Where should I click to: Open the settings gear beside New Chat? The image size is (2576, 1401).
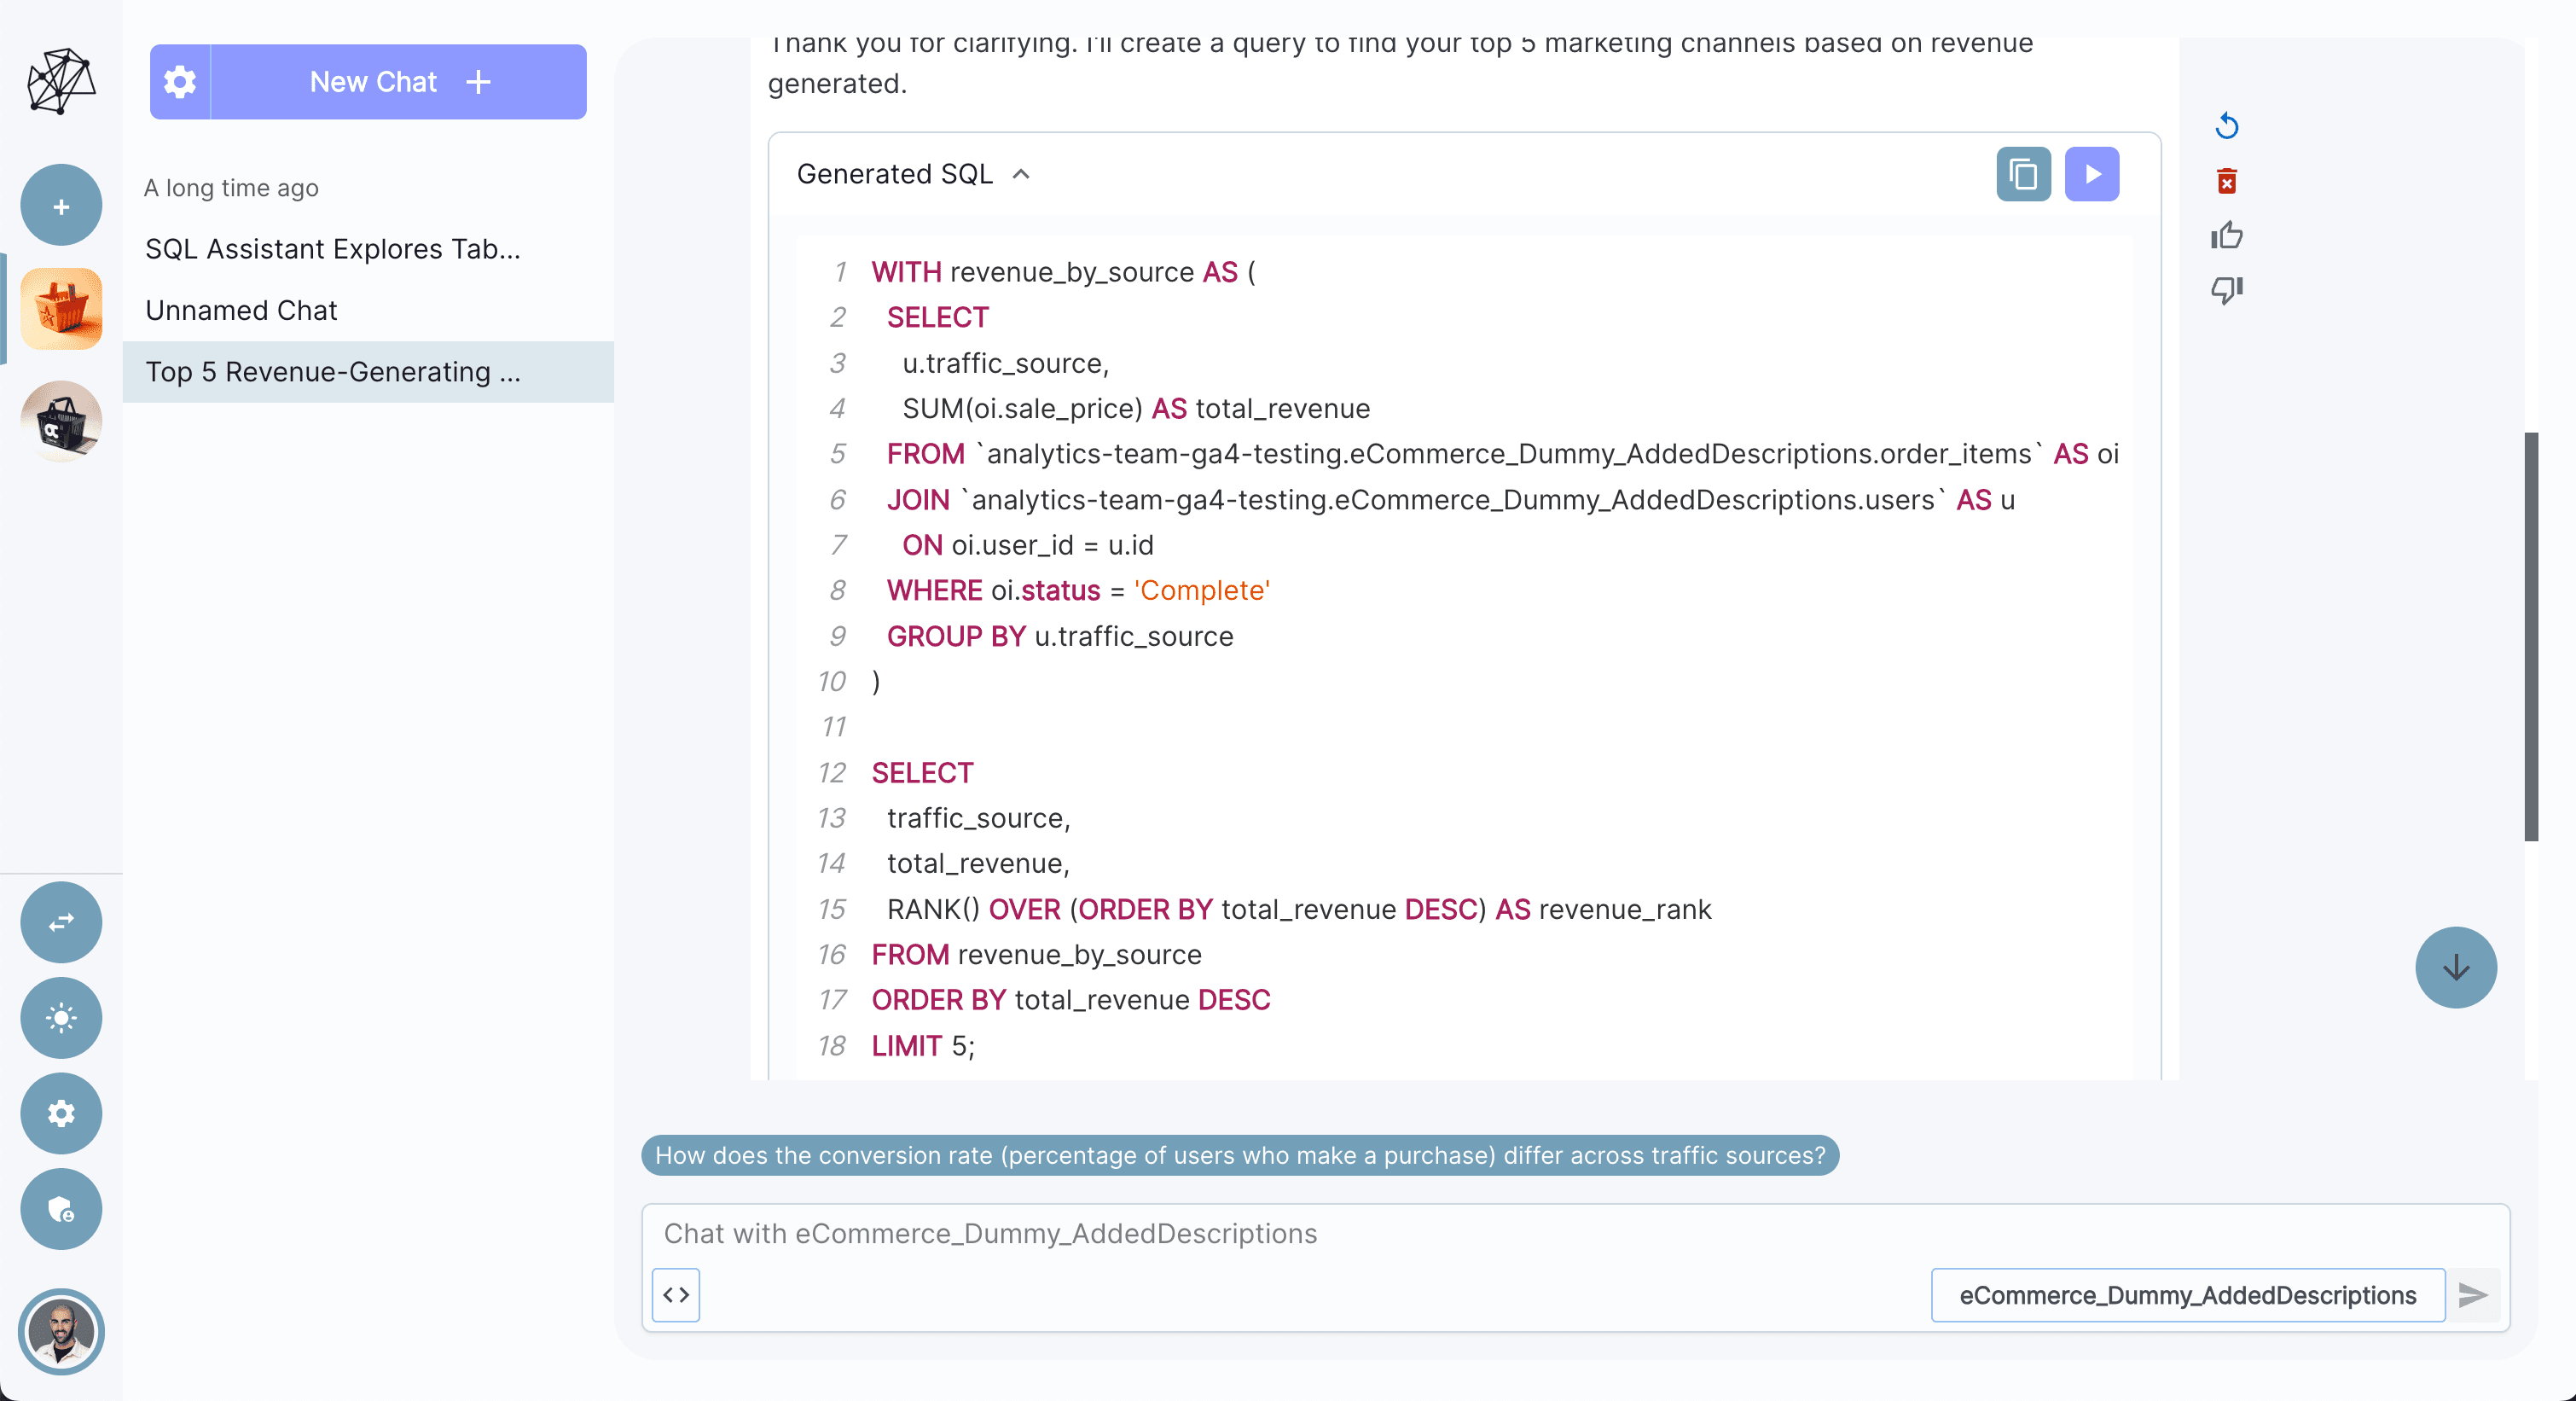(x=179, y=82)
